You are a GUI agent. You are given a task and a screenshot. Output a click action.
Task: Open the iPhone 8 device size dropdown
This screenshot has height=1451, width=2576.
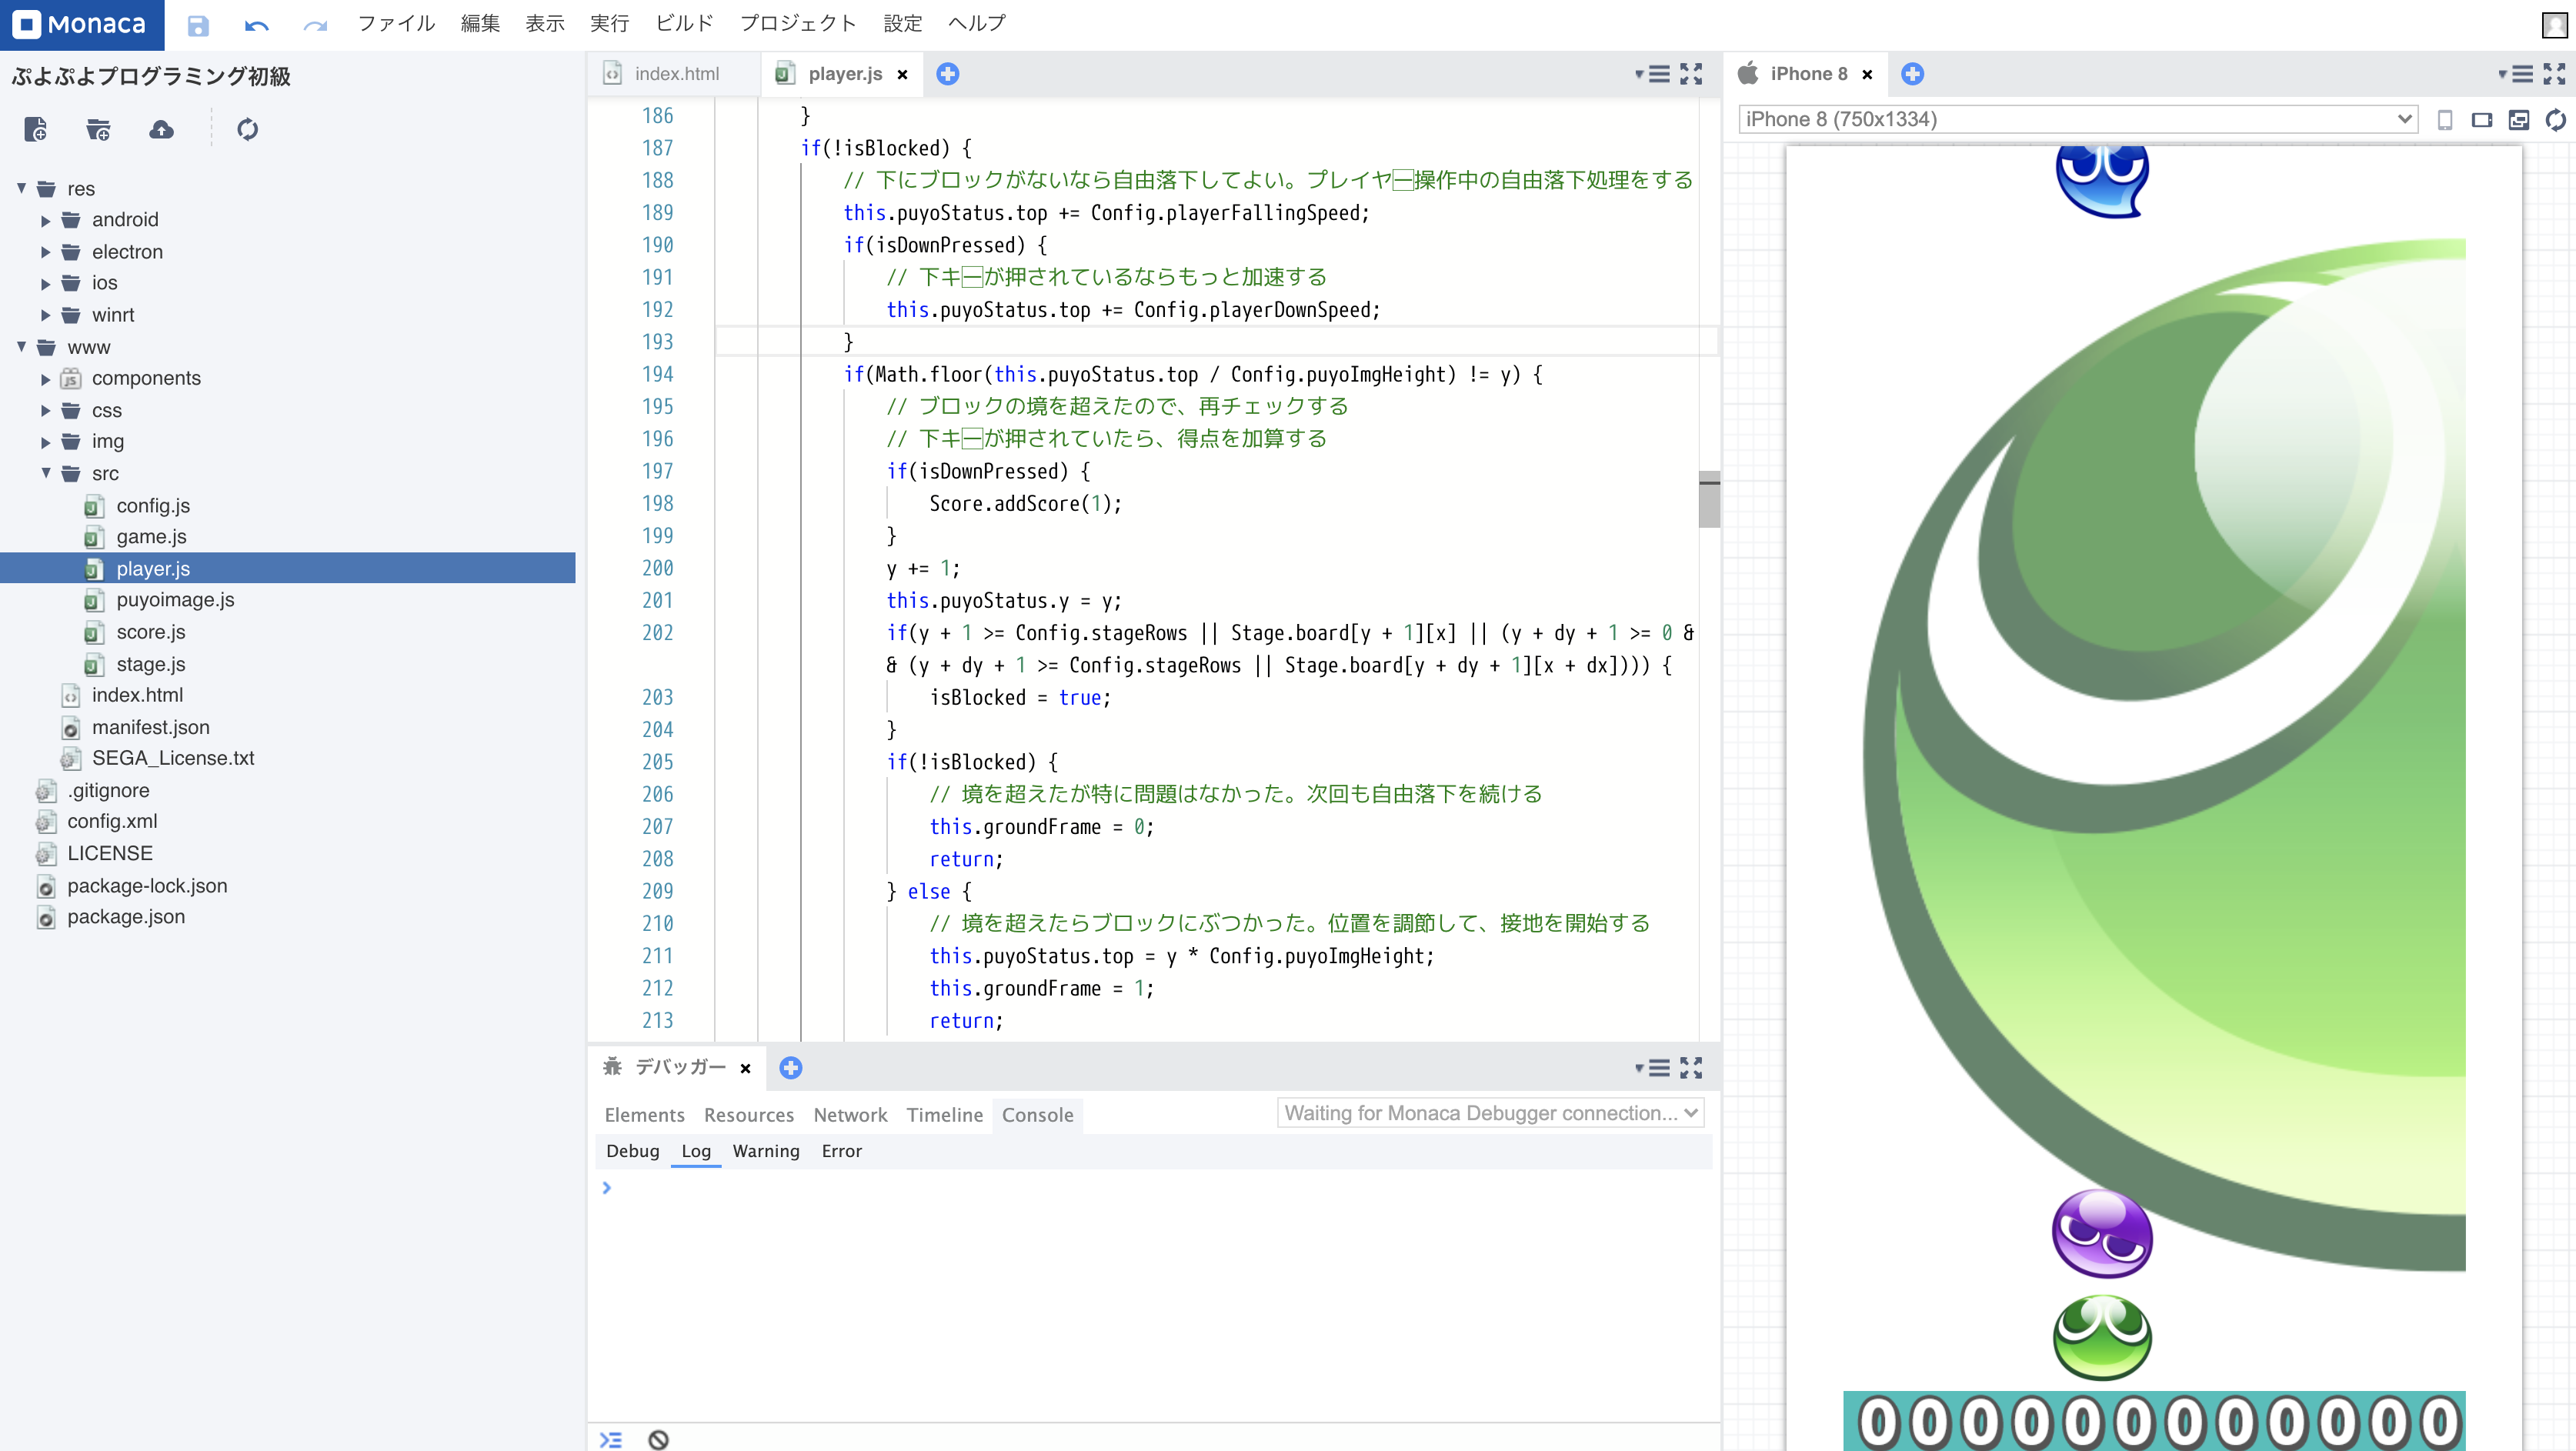(2077, 119)
